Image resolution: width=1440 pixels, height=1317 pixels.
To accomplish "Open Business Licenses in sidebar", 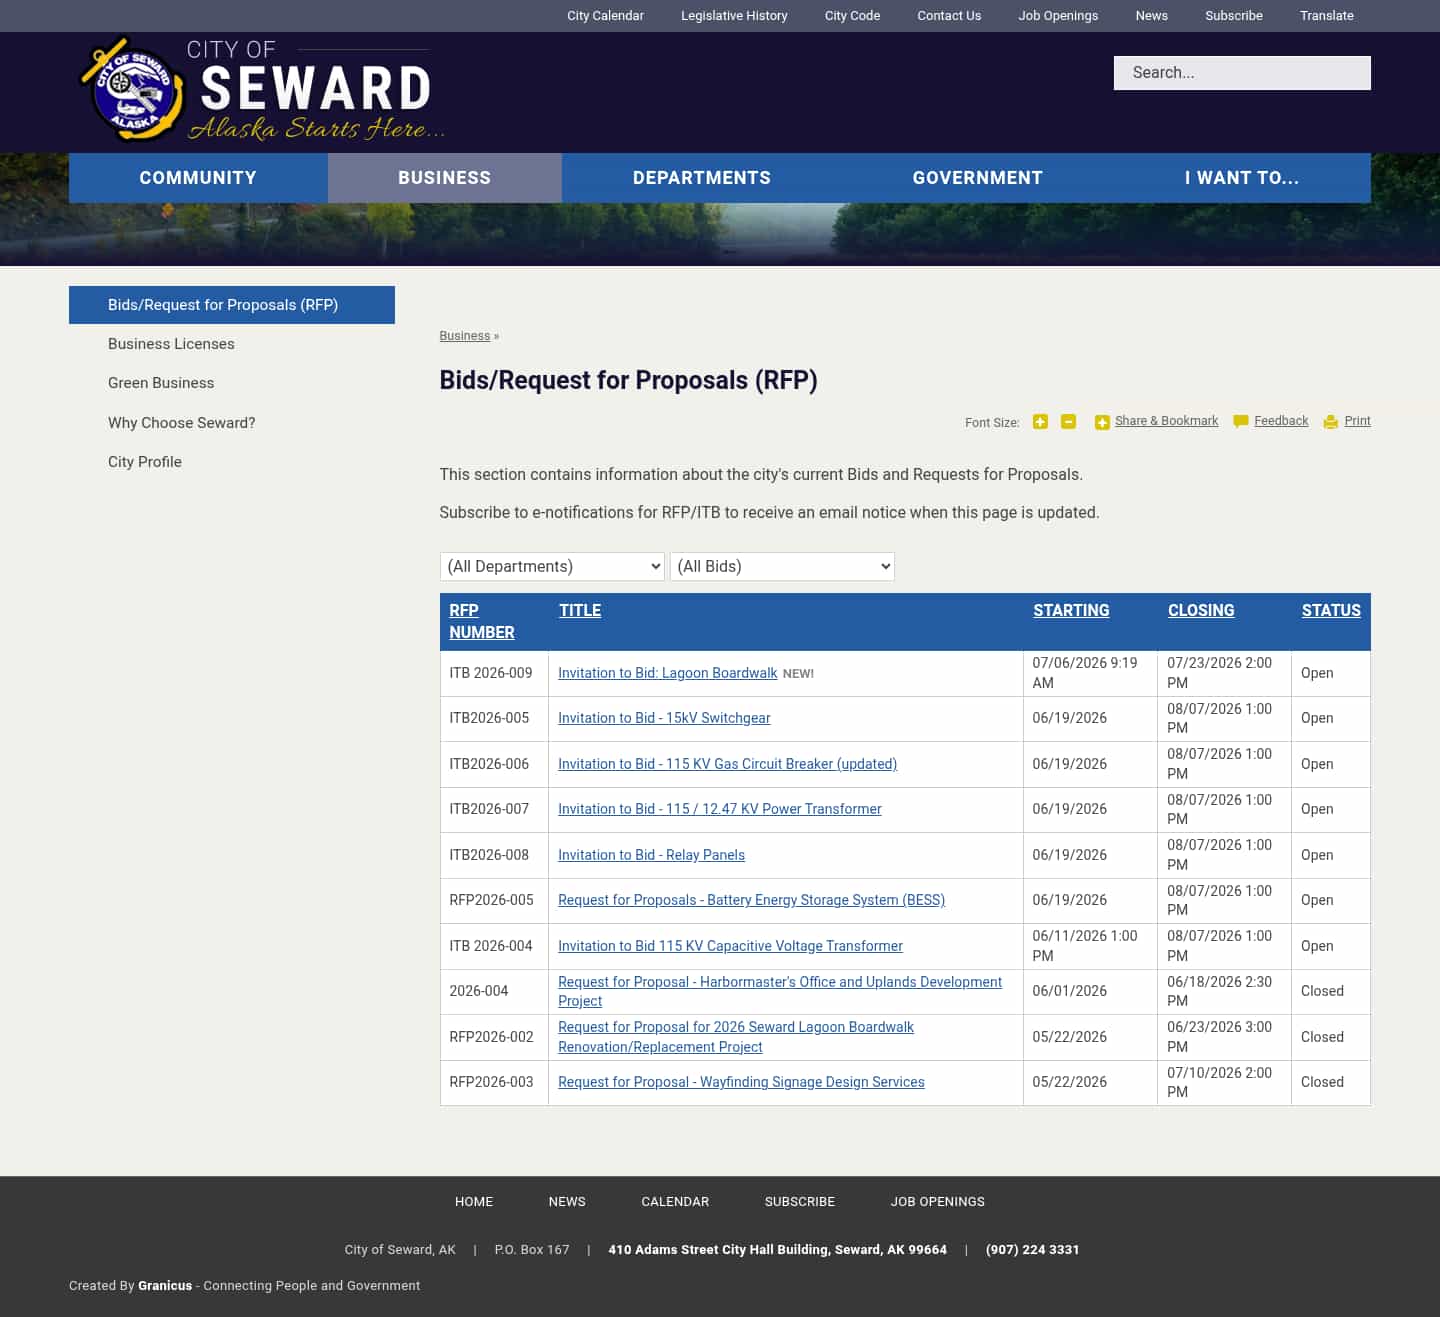I will [171, 344].
